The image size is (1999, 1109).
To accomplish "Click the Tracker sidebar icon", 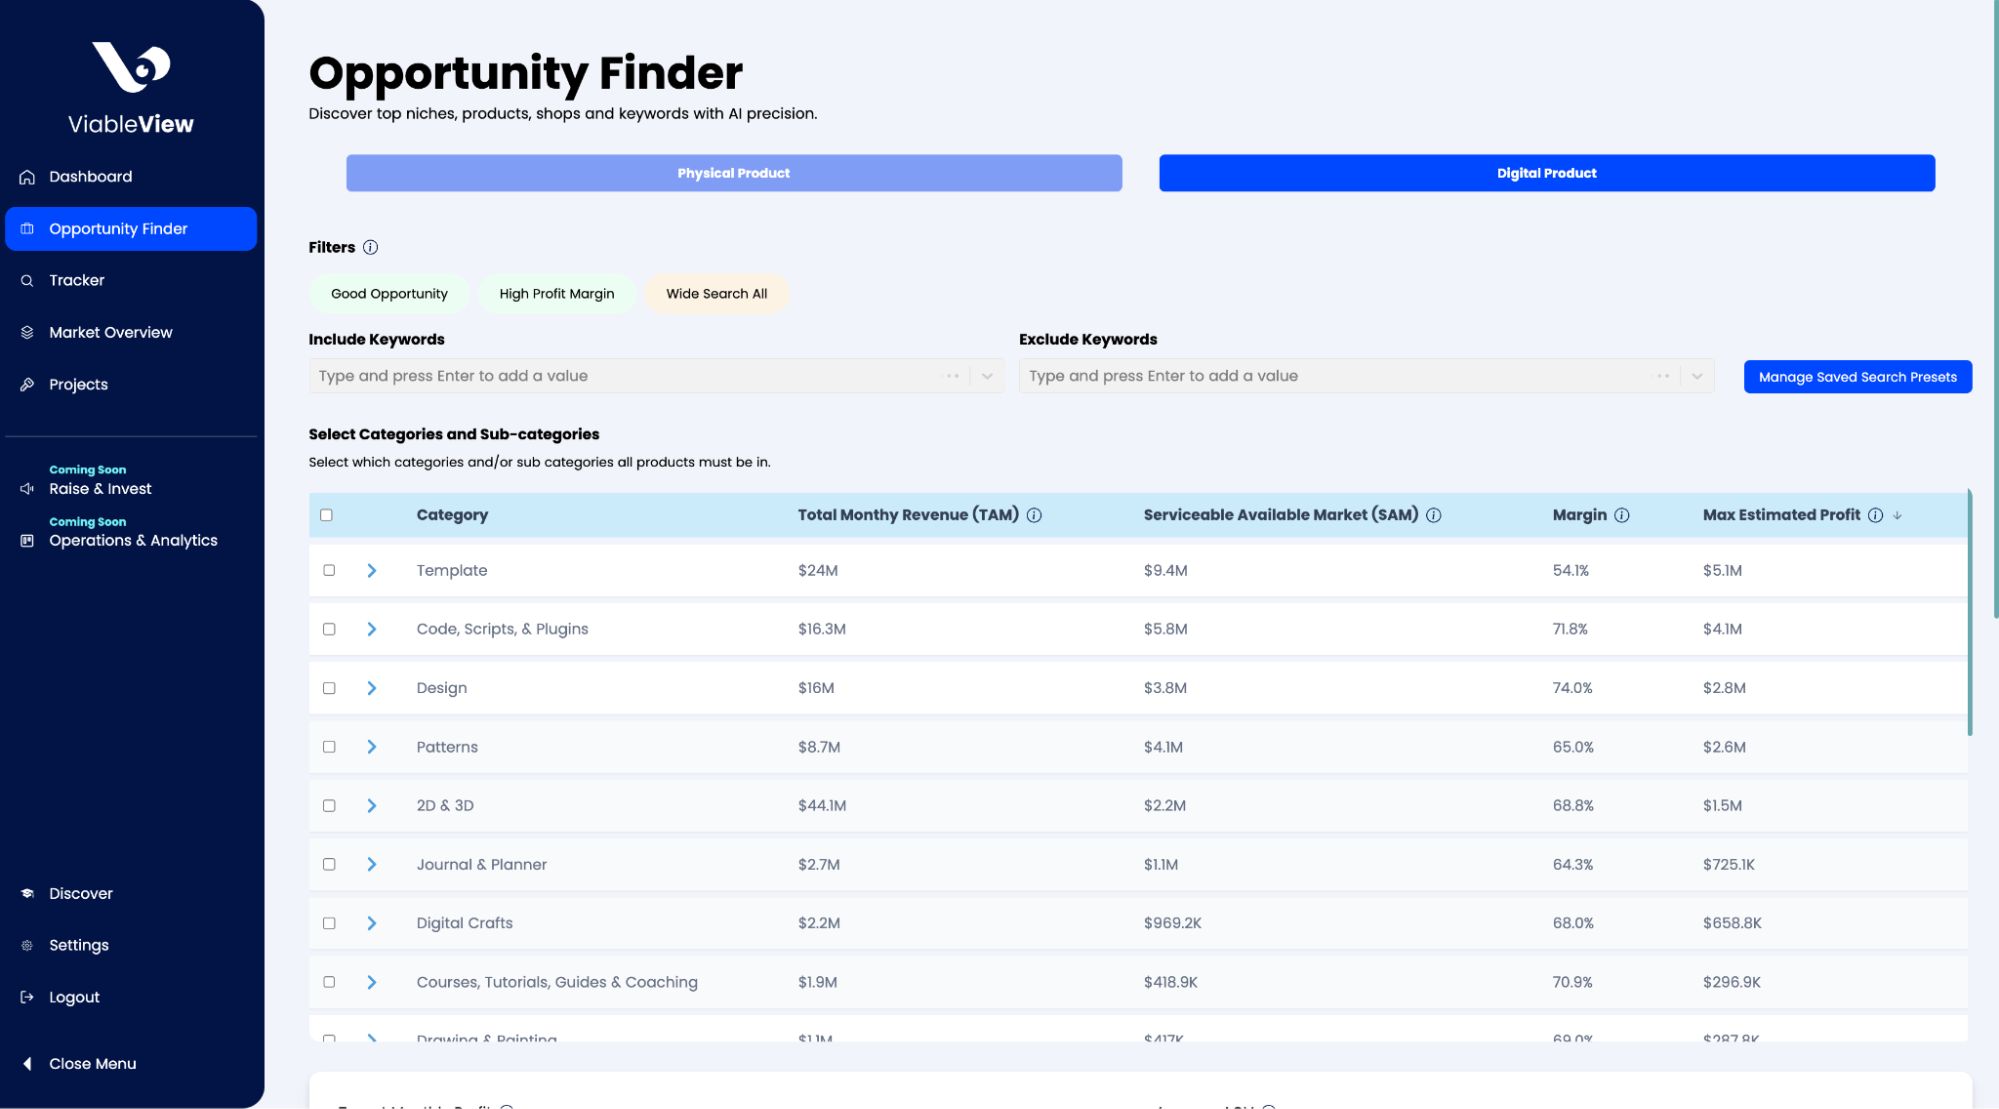I will click(x=27, y=280).
